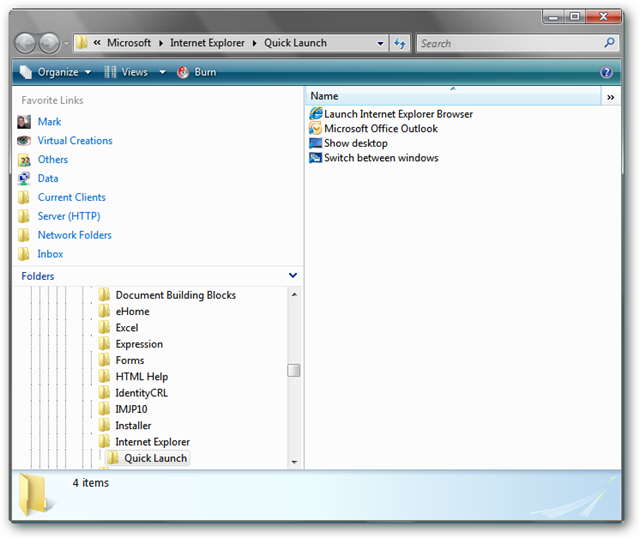640x539 pixels.
Task: Click the Refresh button beside address bar
Action: pos(400,43)
